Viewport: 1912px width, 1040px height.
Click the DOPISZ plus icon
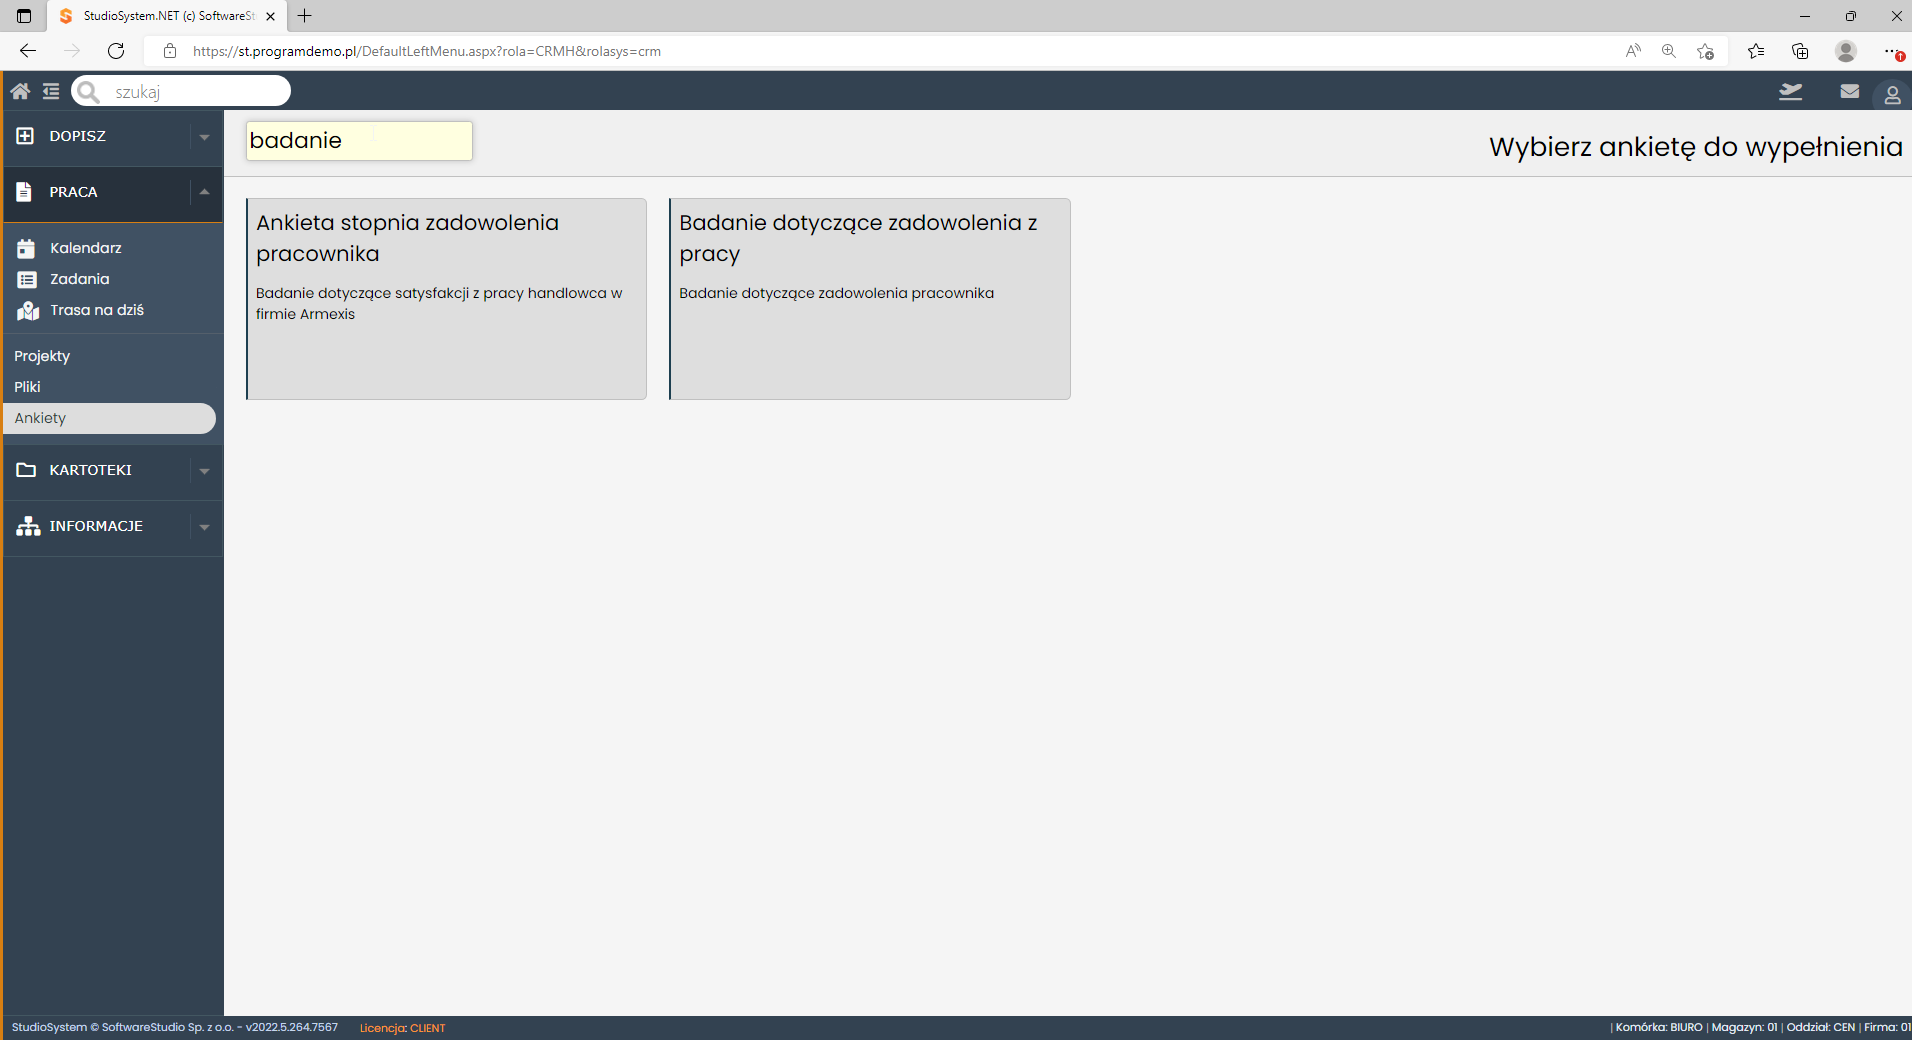26,136
